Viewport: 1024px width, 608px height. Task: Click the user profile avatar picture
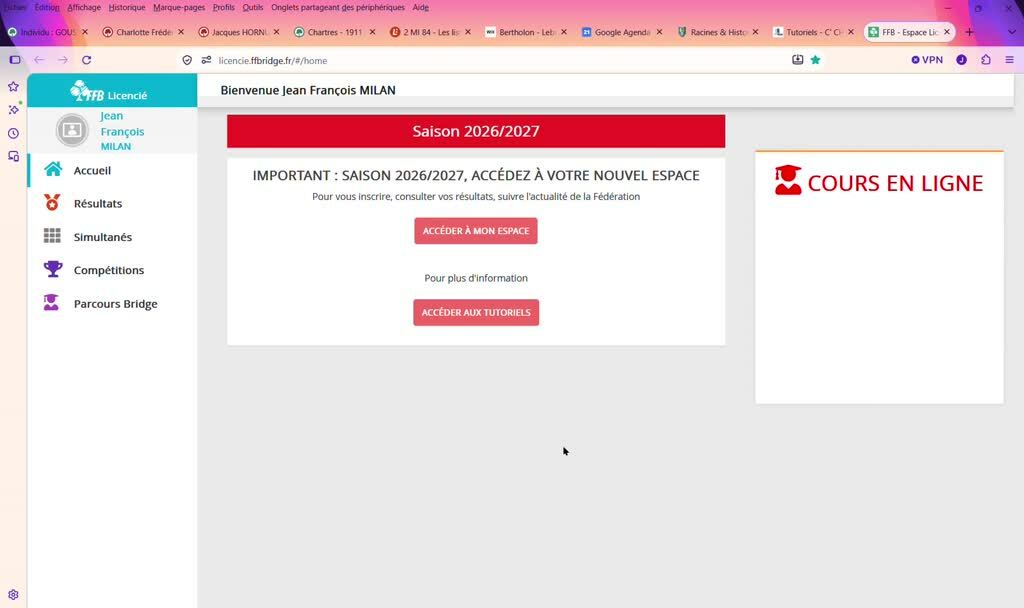tap(72, 130)
